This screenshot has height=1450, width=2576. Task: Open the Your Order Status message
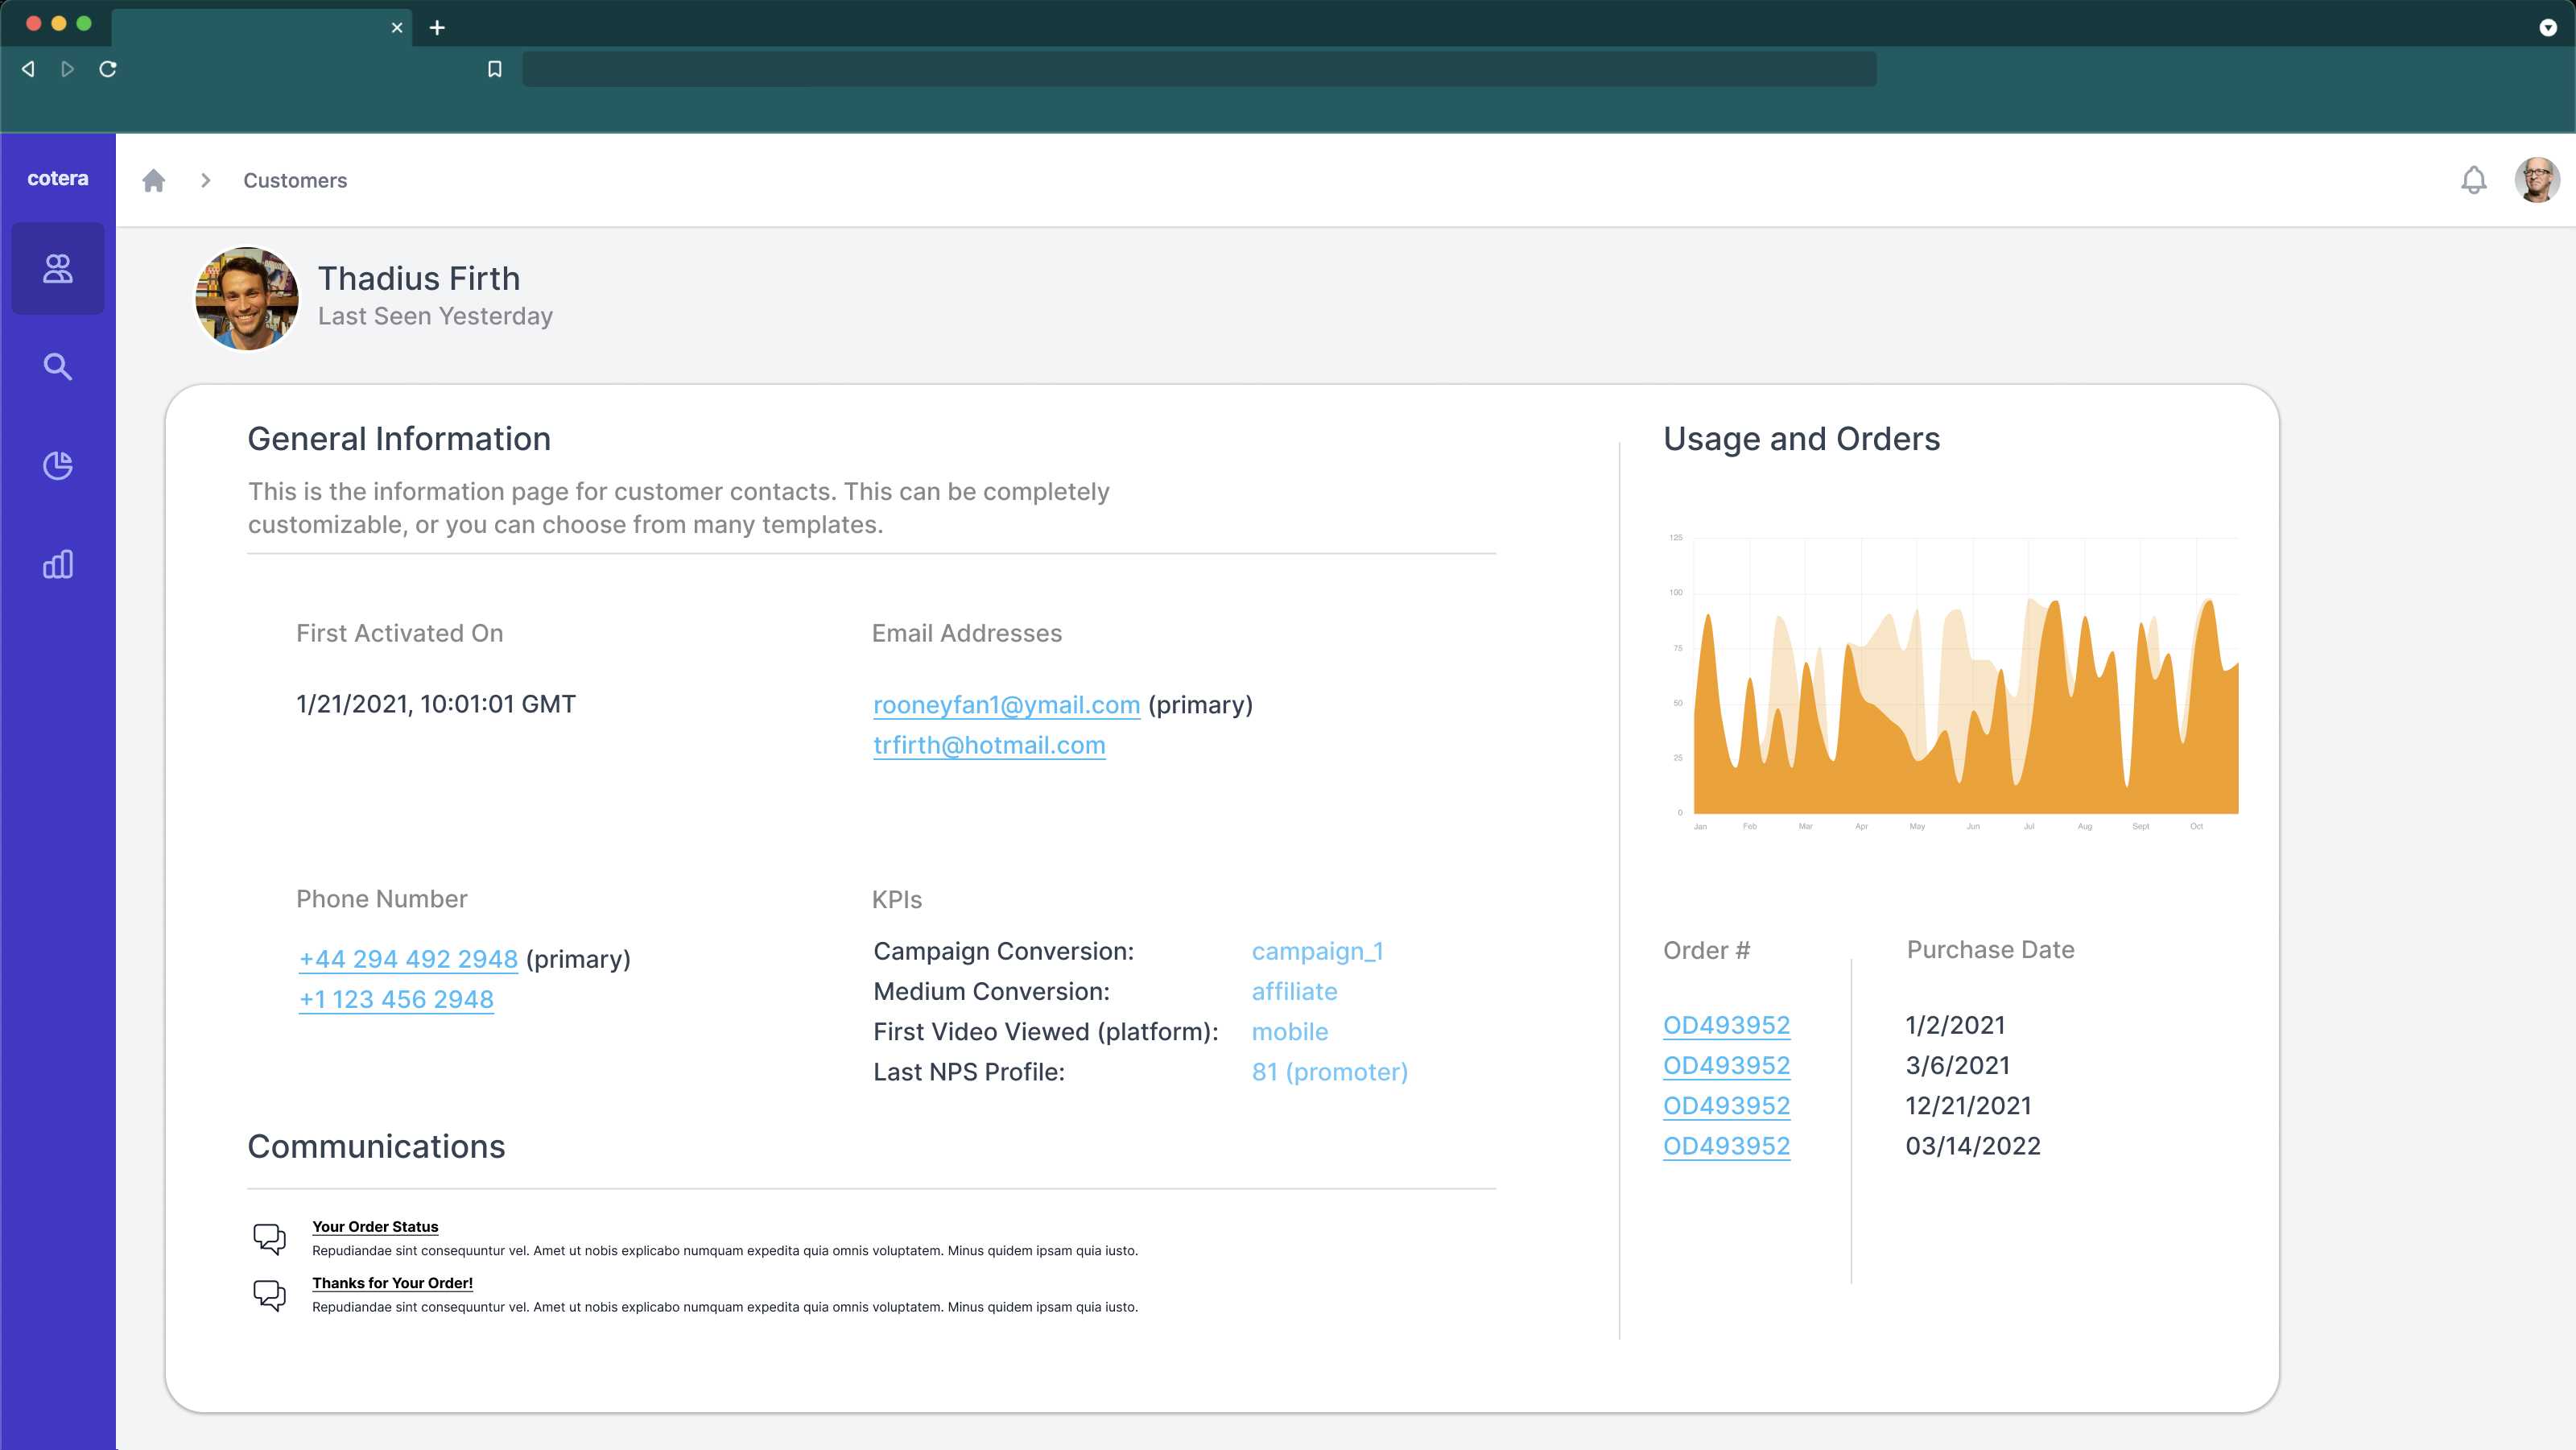click(375, 1226)
